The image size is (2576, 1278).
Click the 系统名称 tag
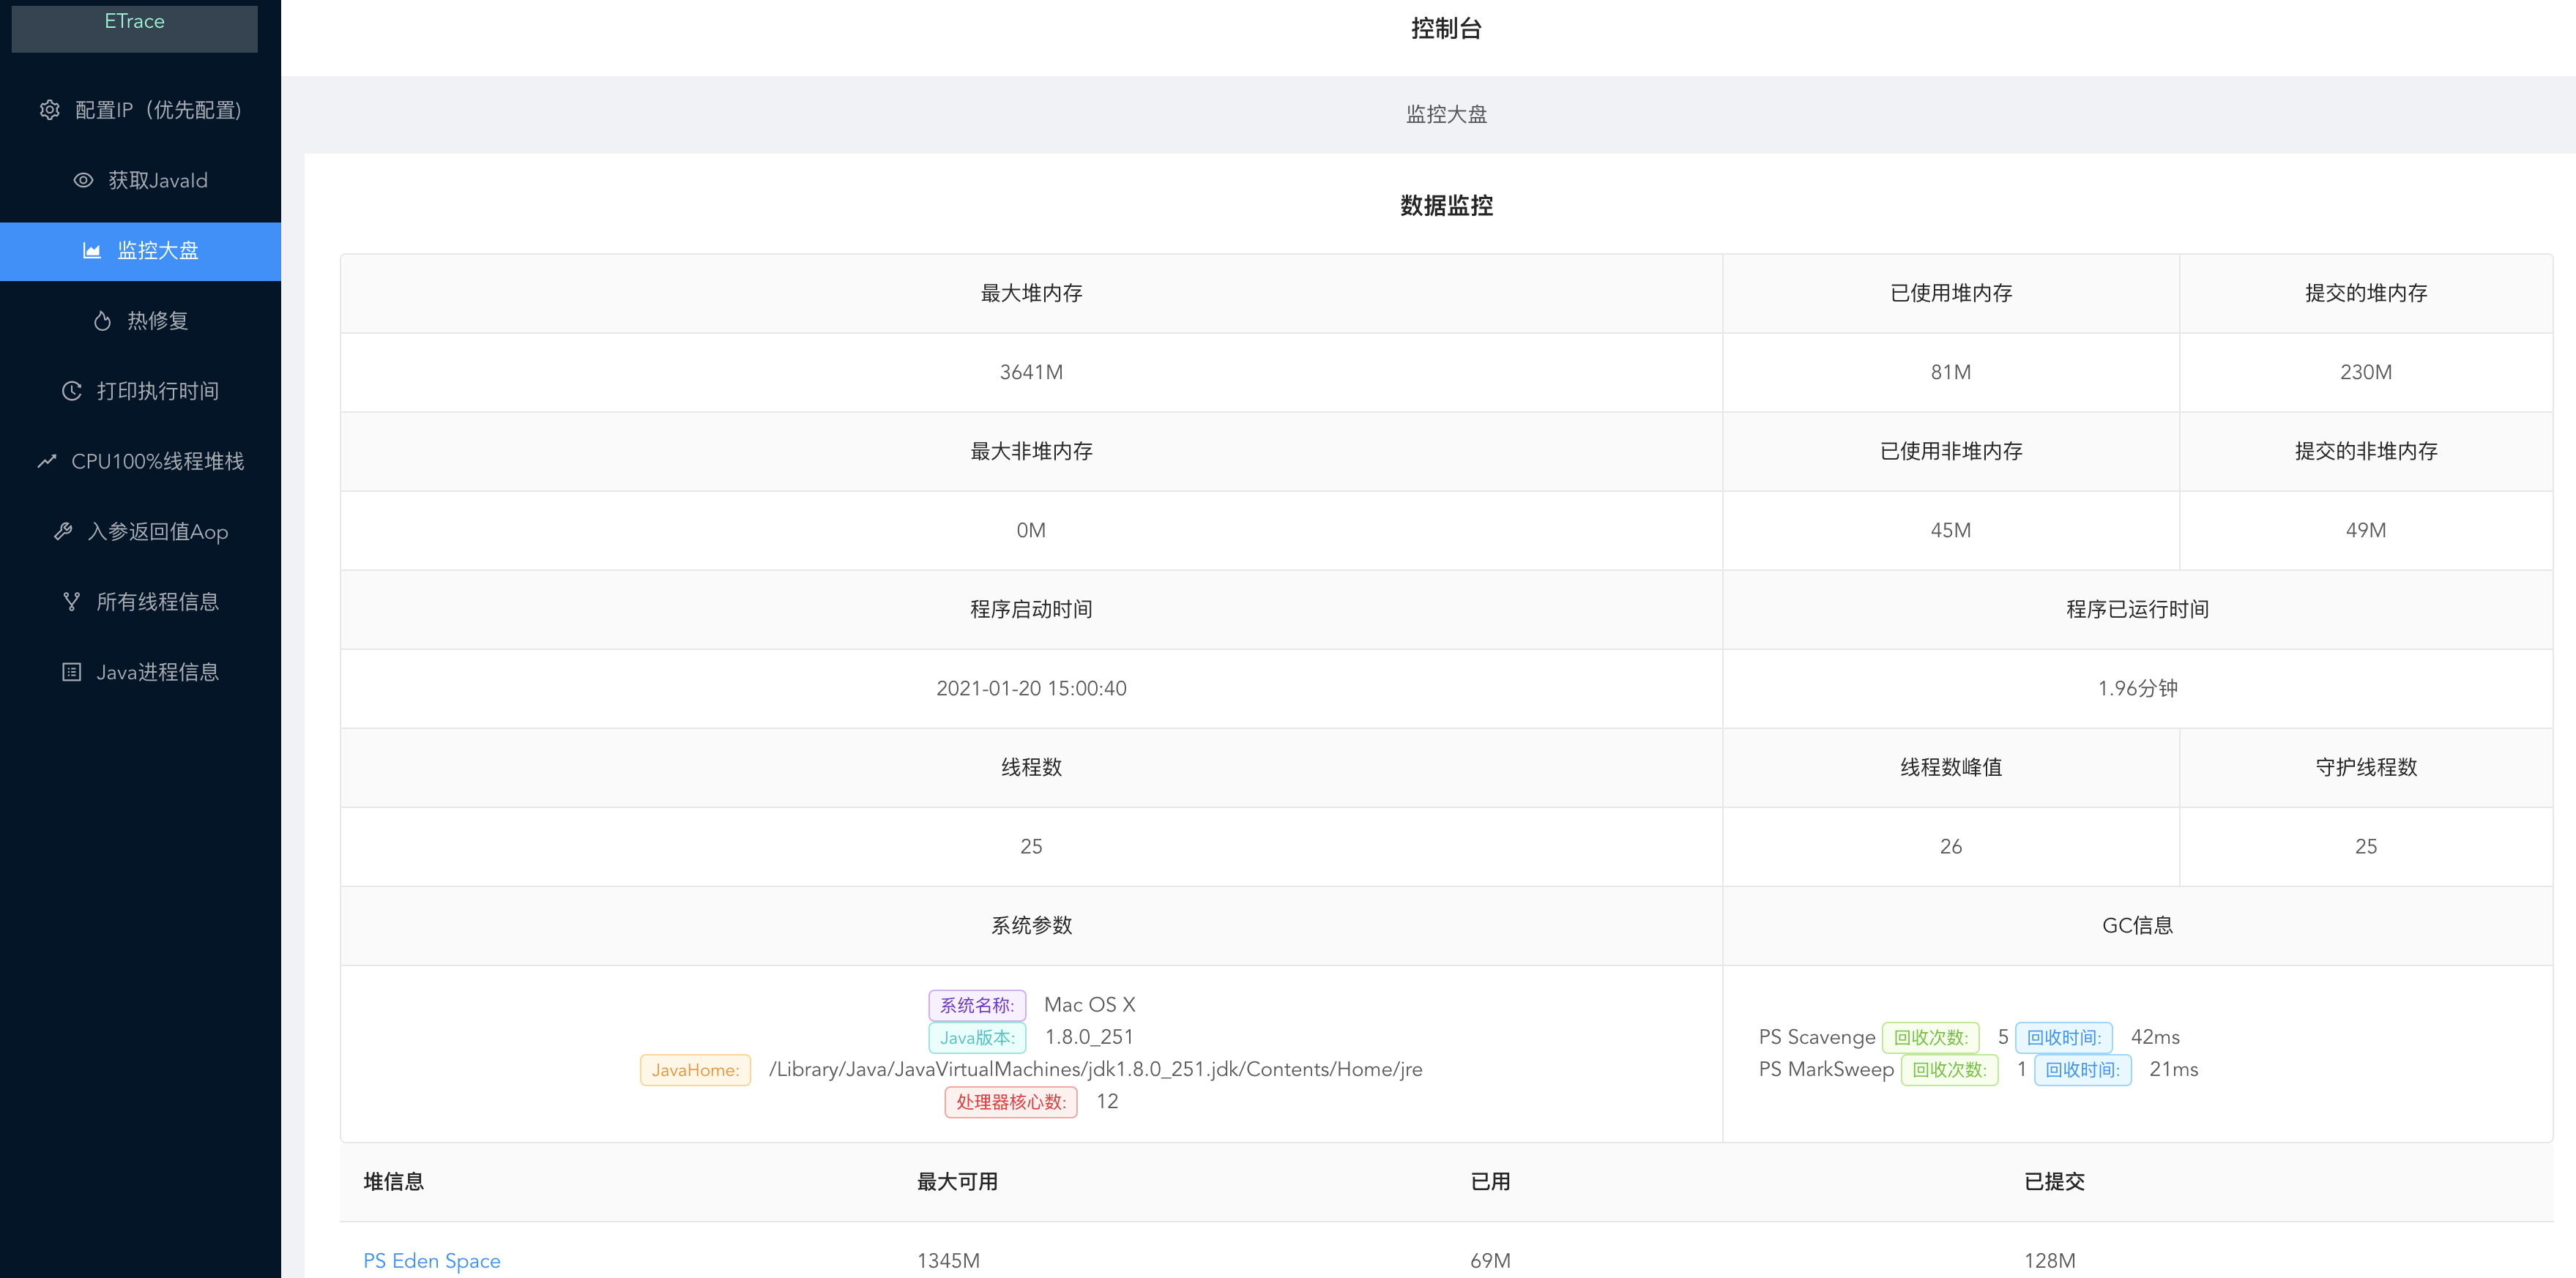[x=977, y=1004]
